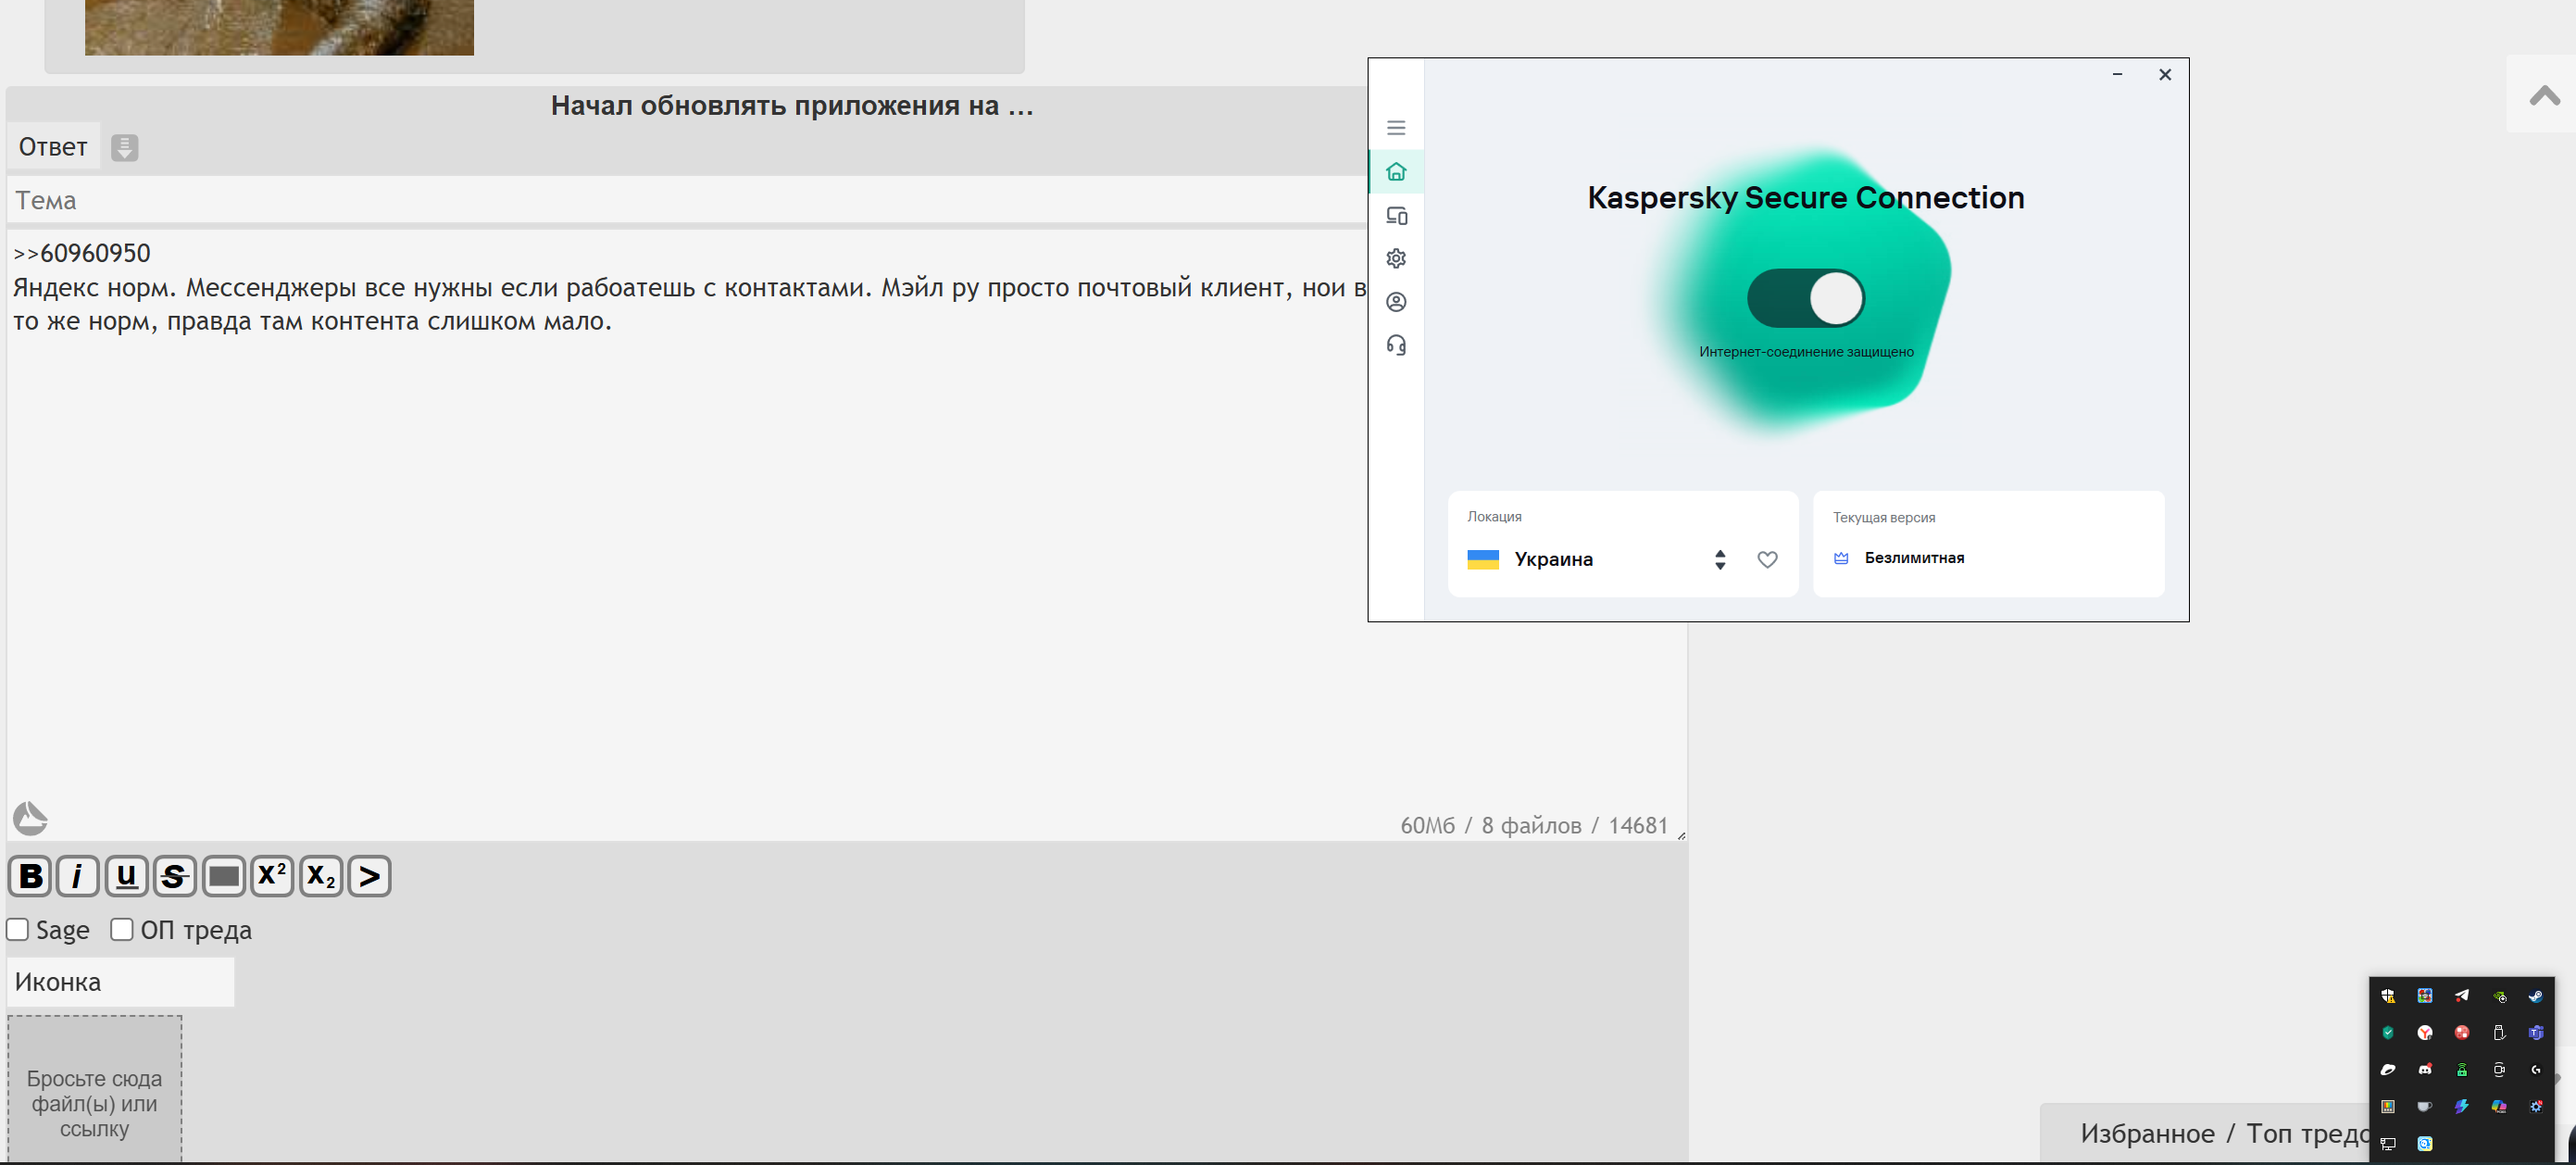This screenshot has height=1165, width=2576.
Task: Turn off secure connection toggle
Action: [x=1805, y=298]
